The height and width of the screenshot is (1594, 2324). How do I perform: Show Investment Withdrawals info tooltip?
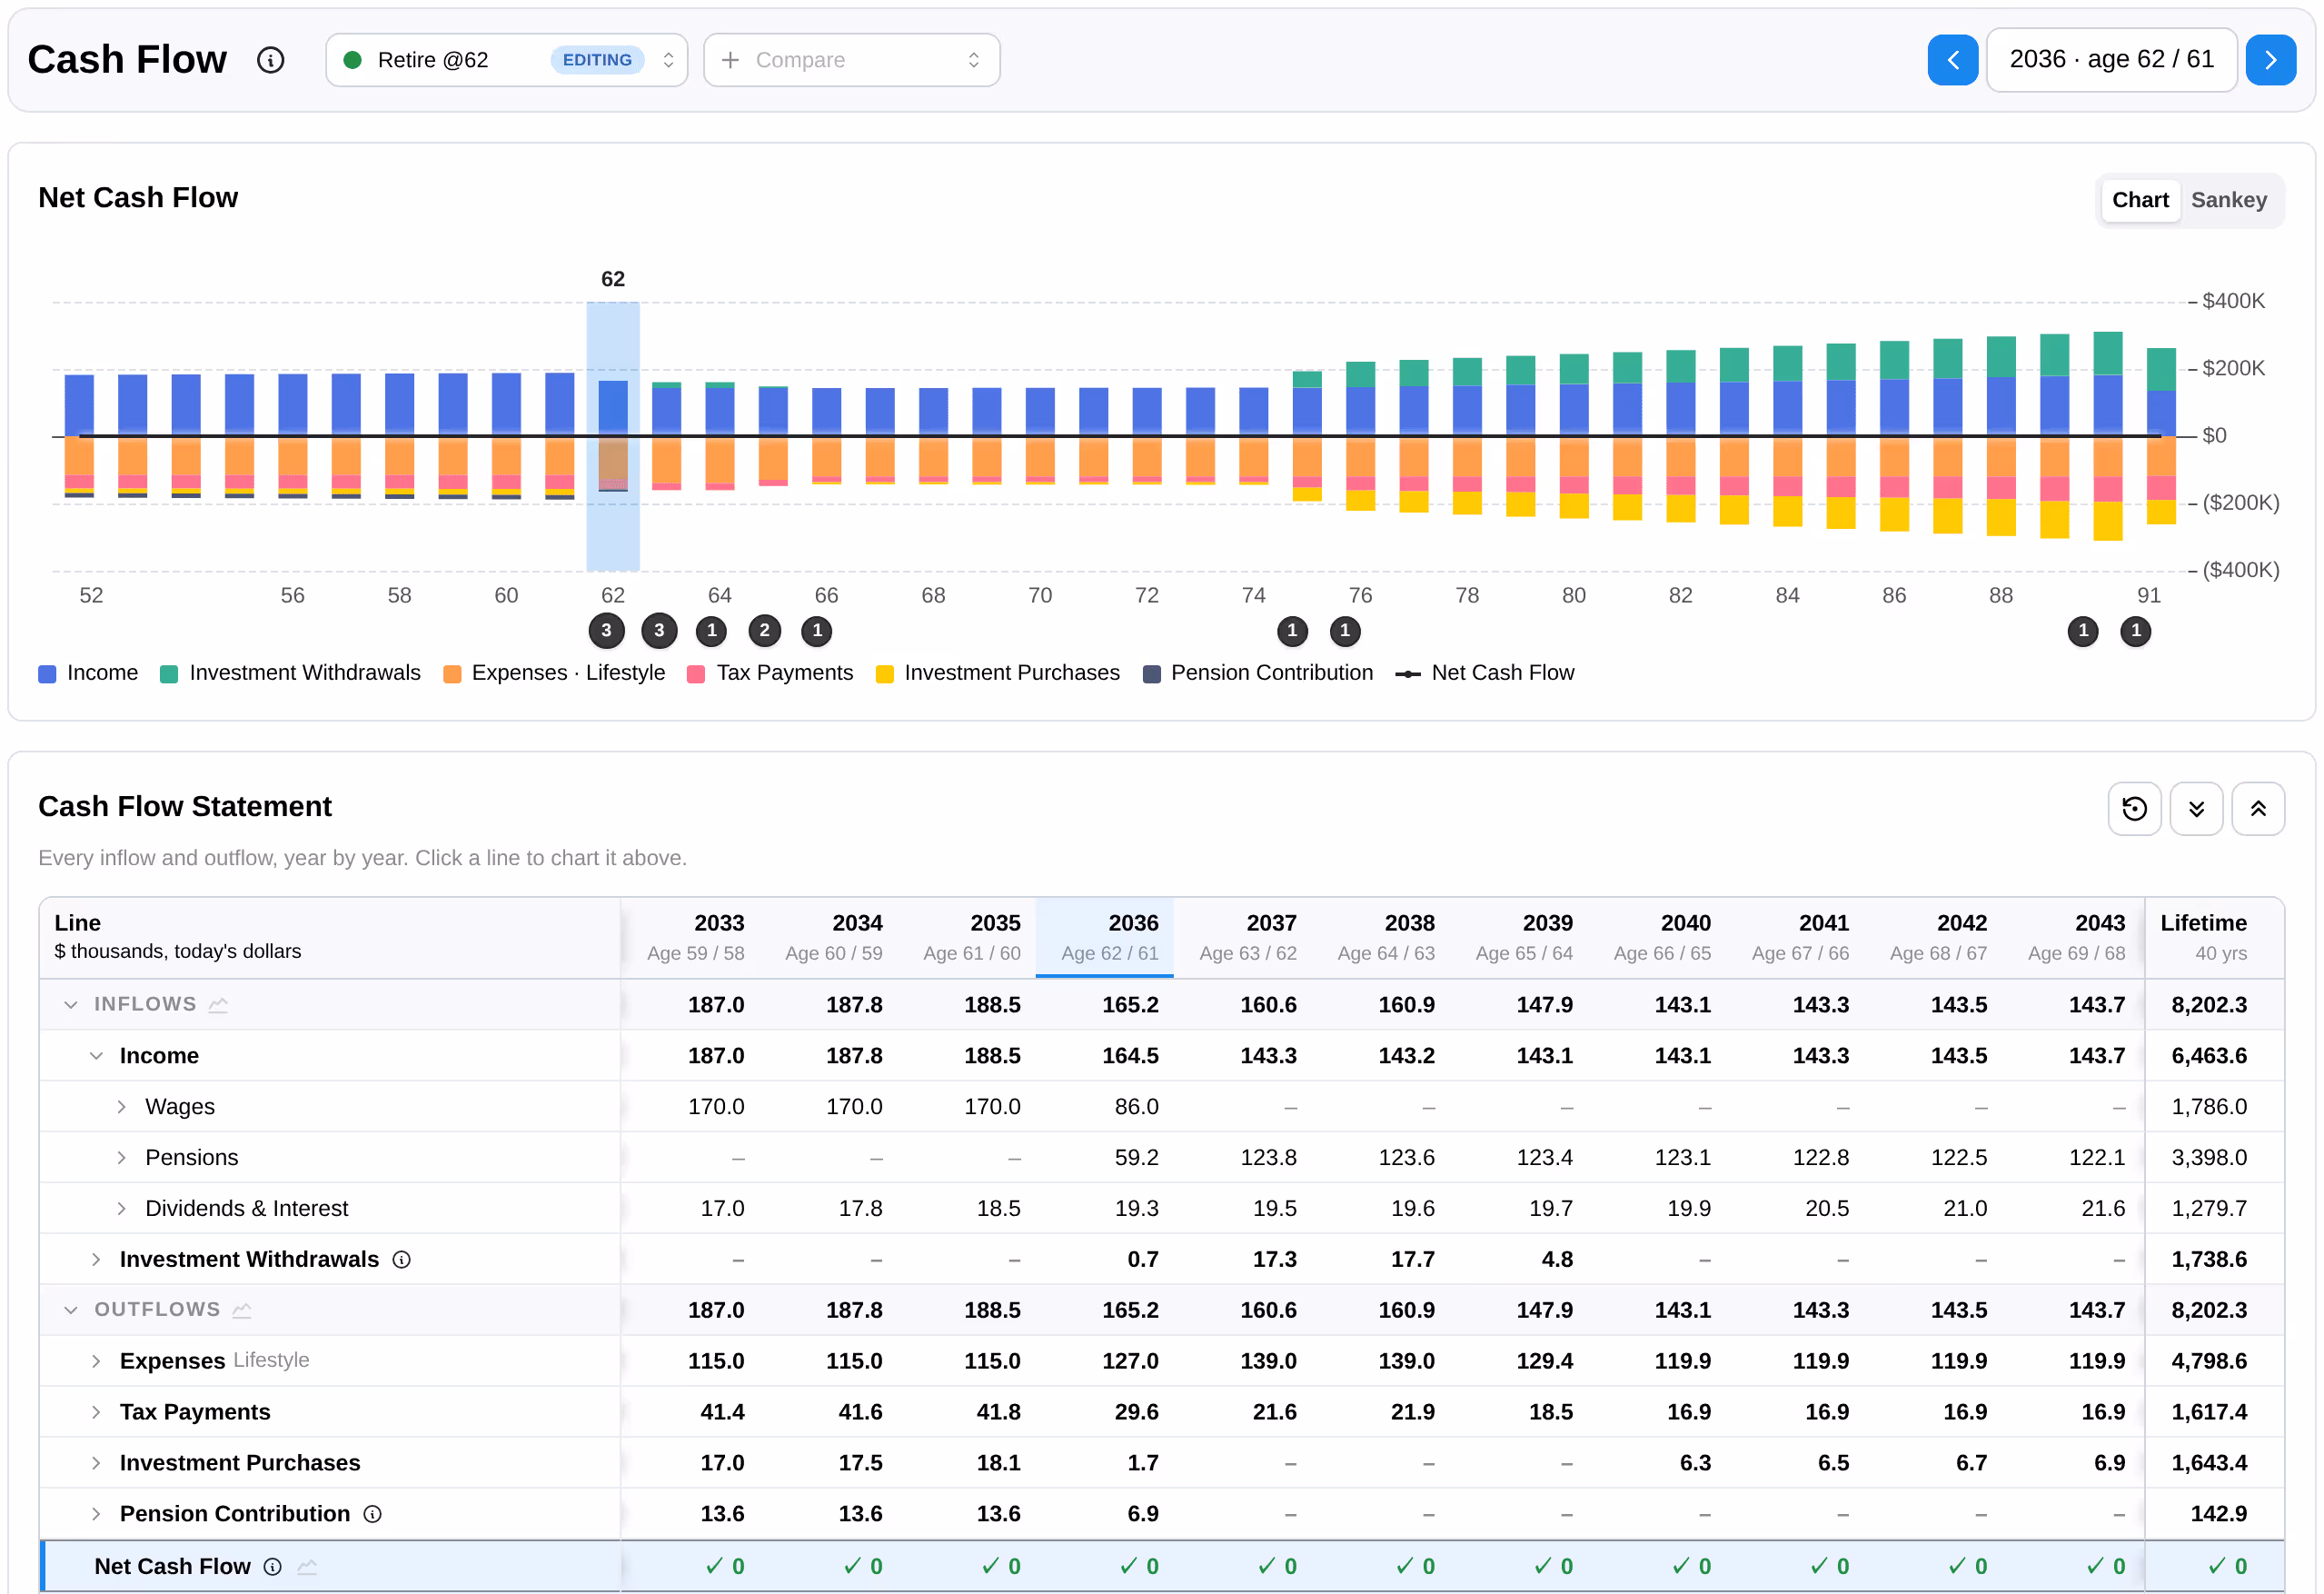(x=401, y=1259)
